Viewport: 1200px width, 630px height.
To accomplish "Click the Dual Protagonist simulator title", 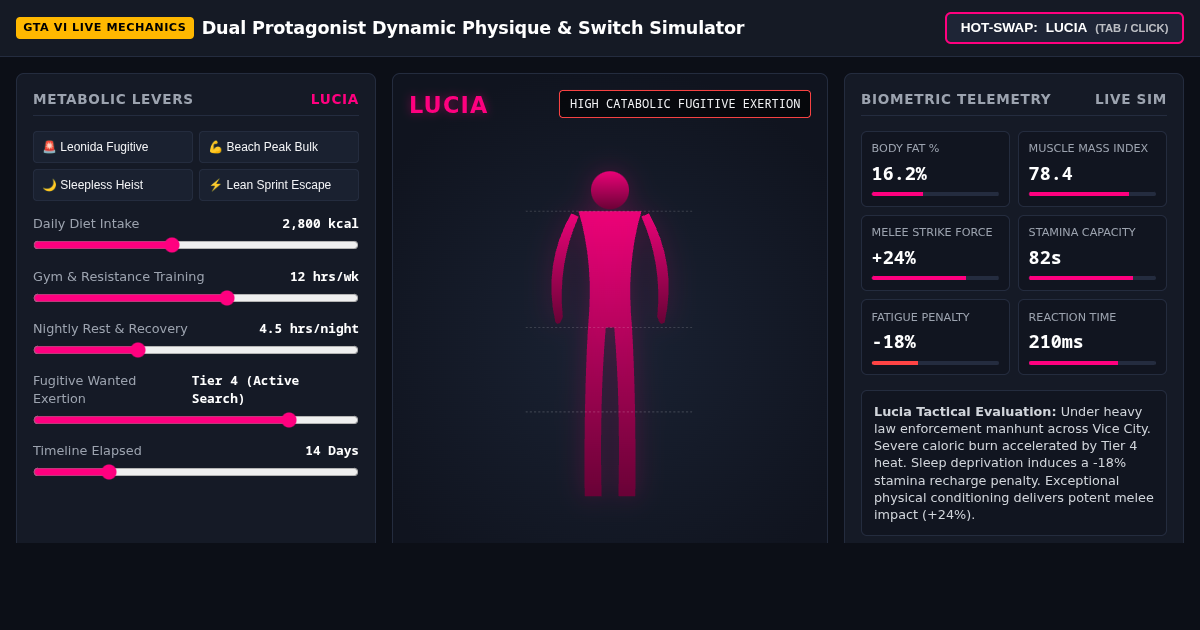I will 473,28.
